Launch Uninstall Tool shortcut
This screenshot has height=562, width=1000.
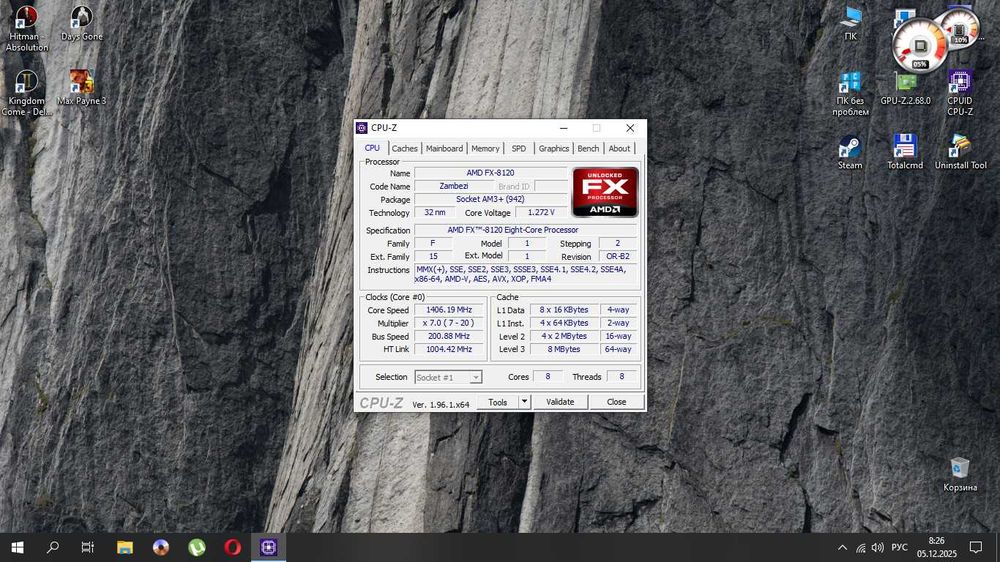tap(960, 152)
